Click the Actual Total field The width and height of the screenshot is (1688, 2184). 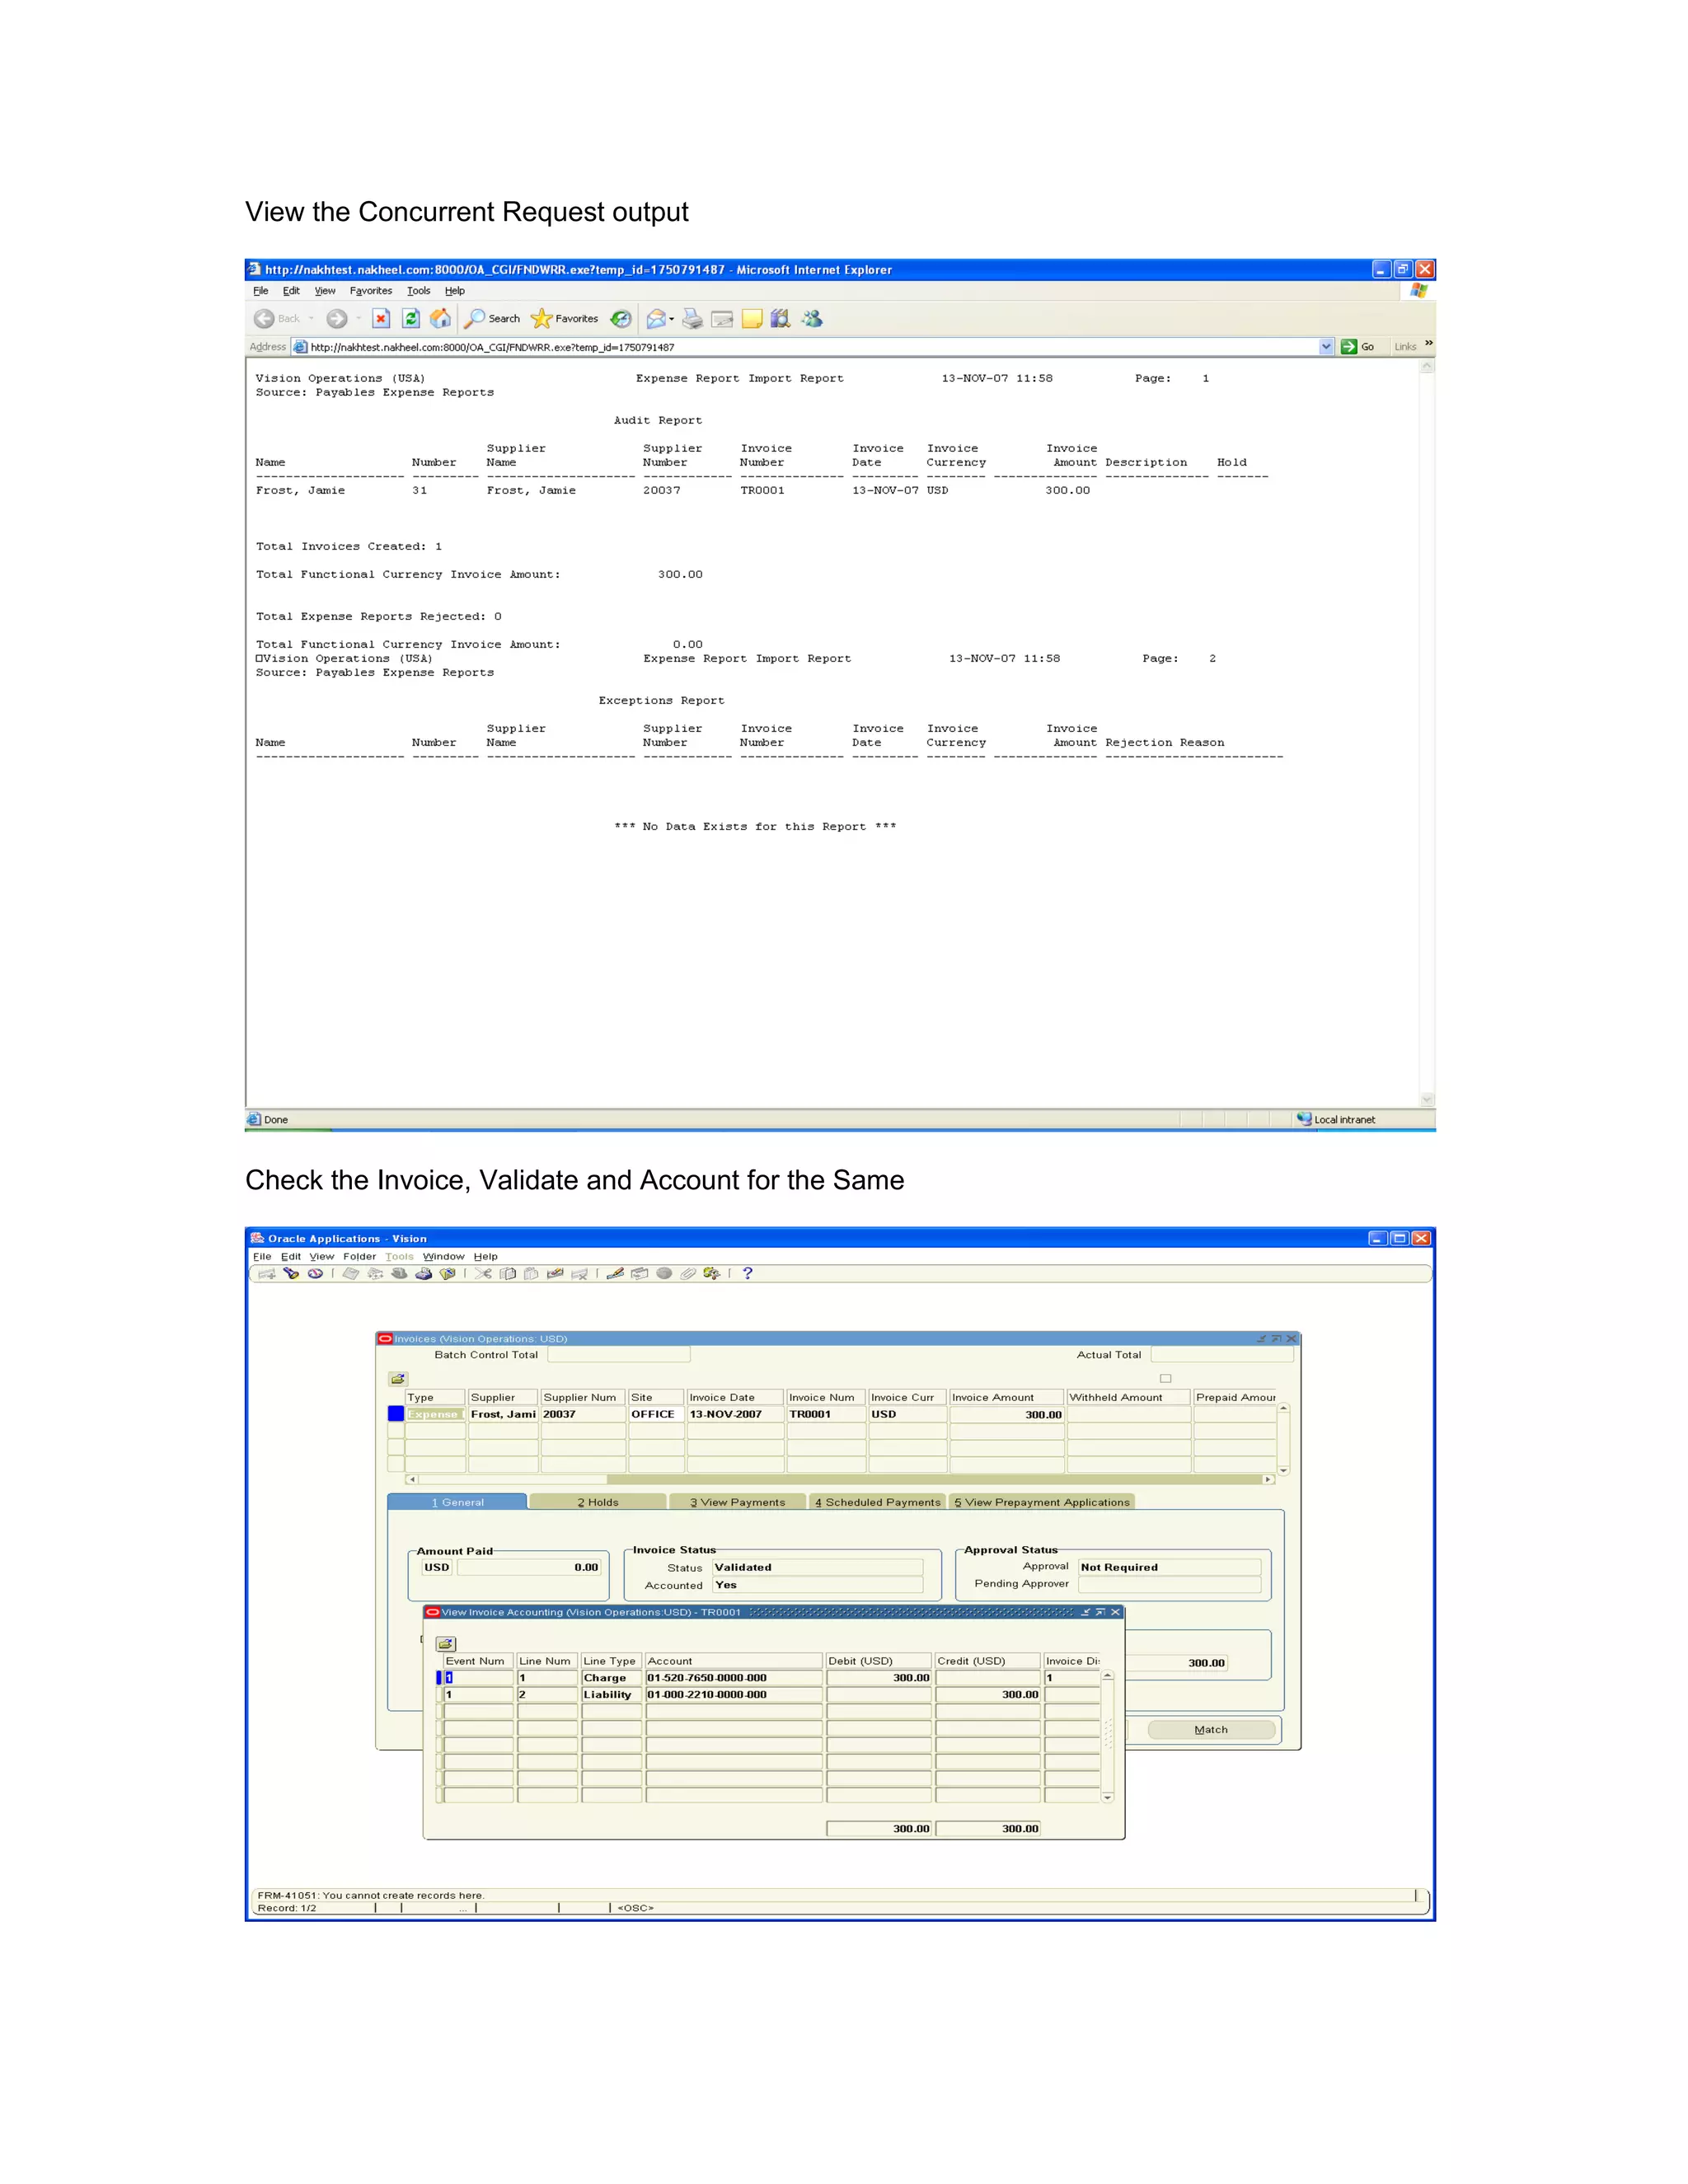point(1222,1355)
